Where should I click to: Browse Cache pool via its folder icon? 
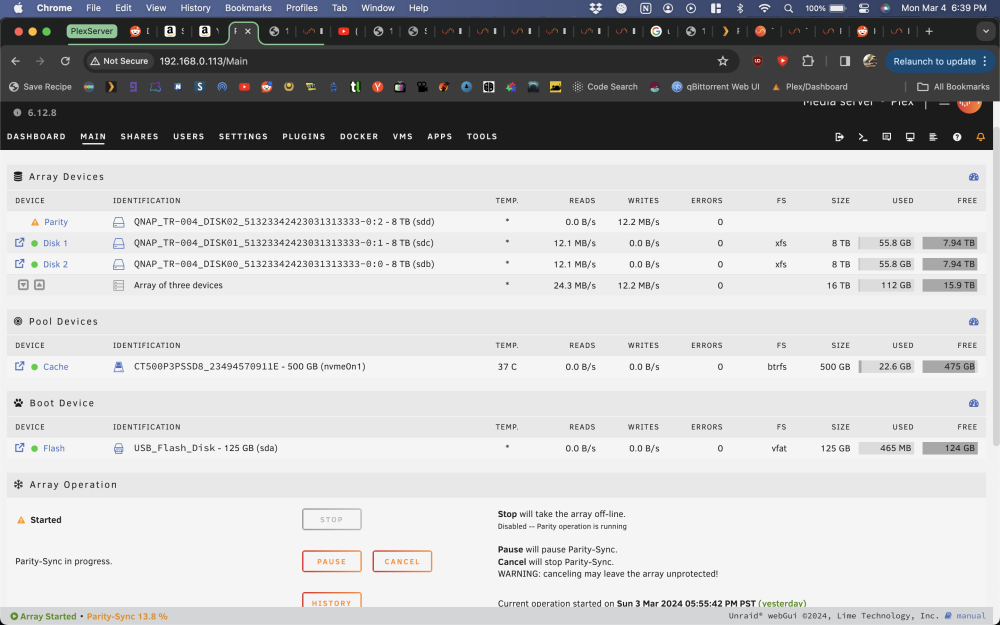coord(19,366)
